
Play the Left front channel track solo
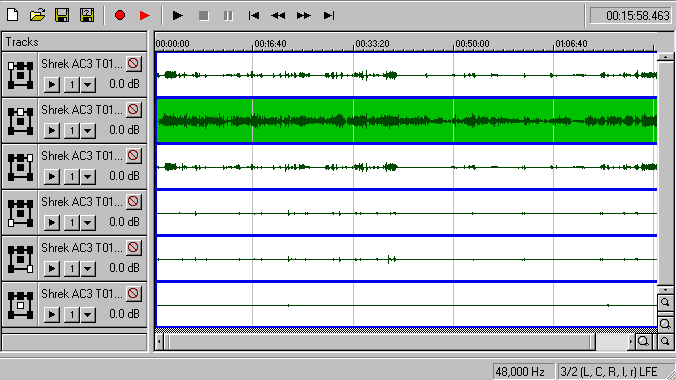(x=52, y=85)
